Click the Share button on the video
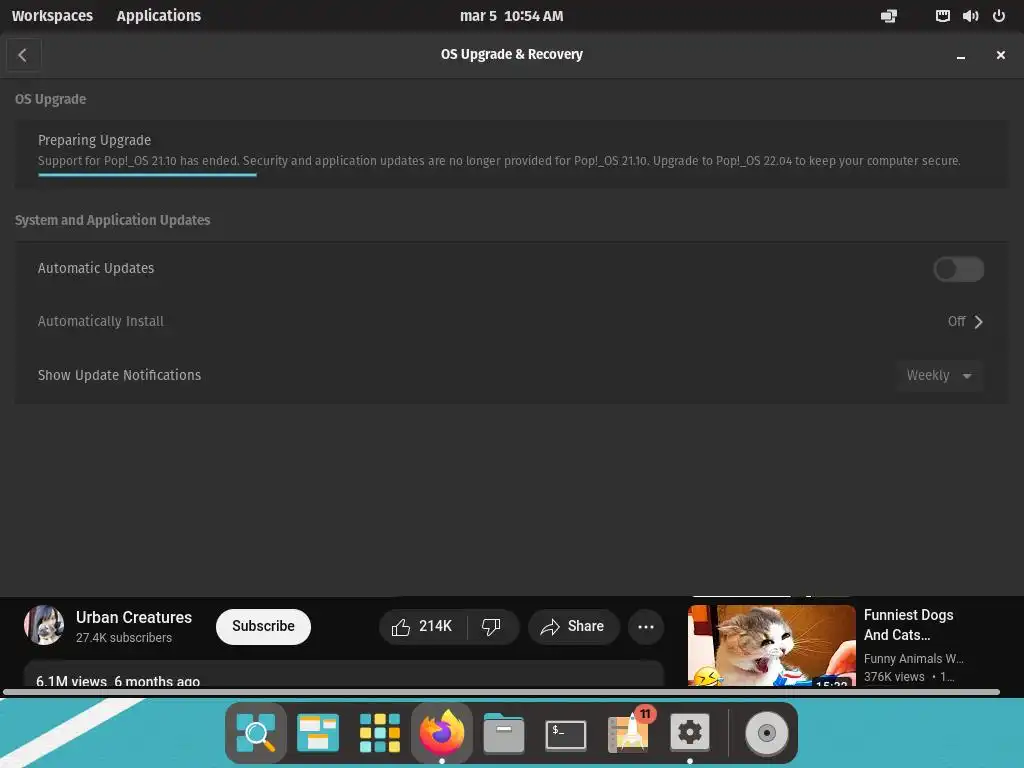Screen dimensions: 1024x768 point(573,627)
